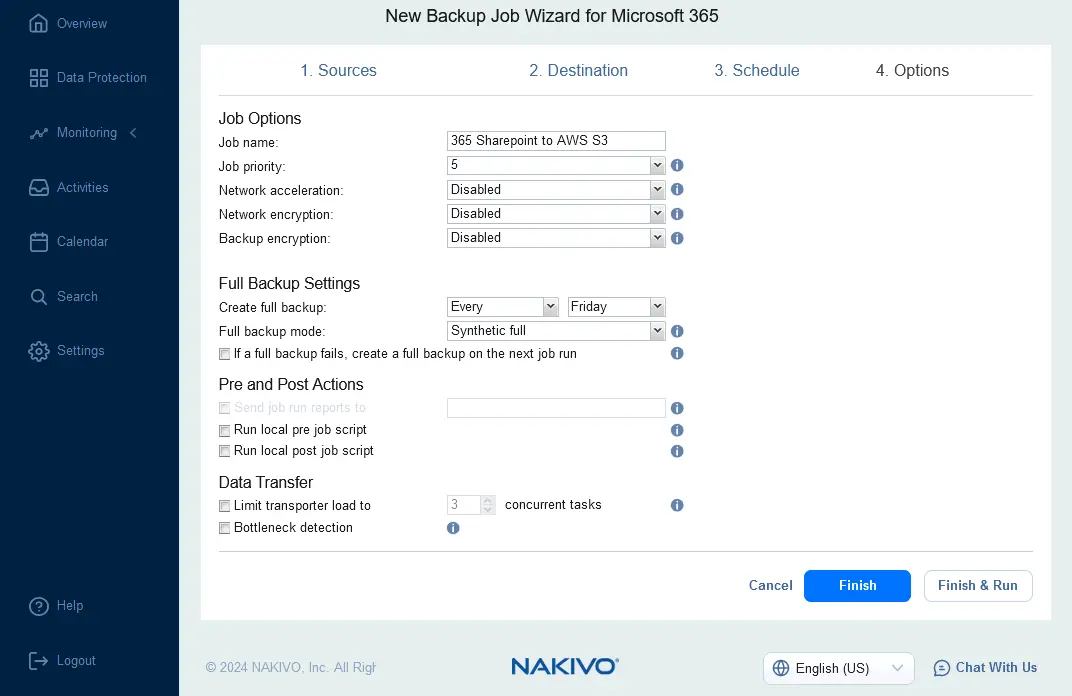Enable Bottleneck detection checkbox

(x=224, y=528)
